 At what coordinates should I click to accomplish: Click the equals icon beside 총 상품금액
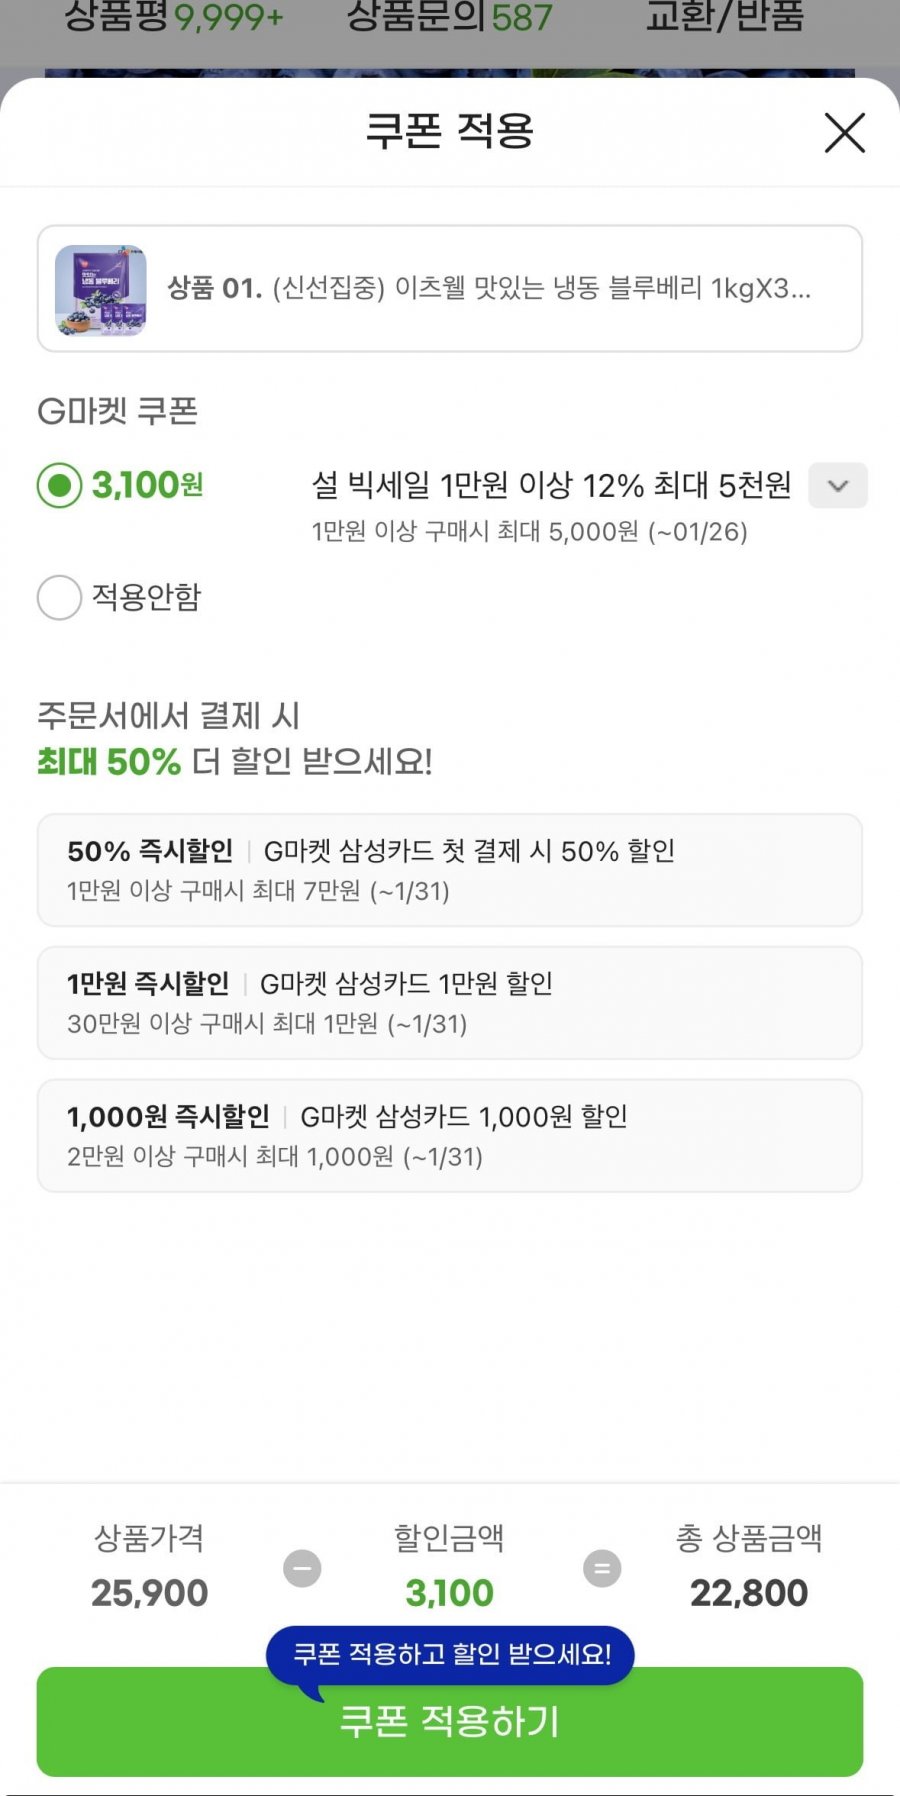pos(602,1568)
